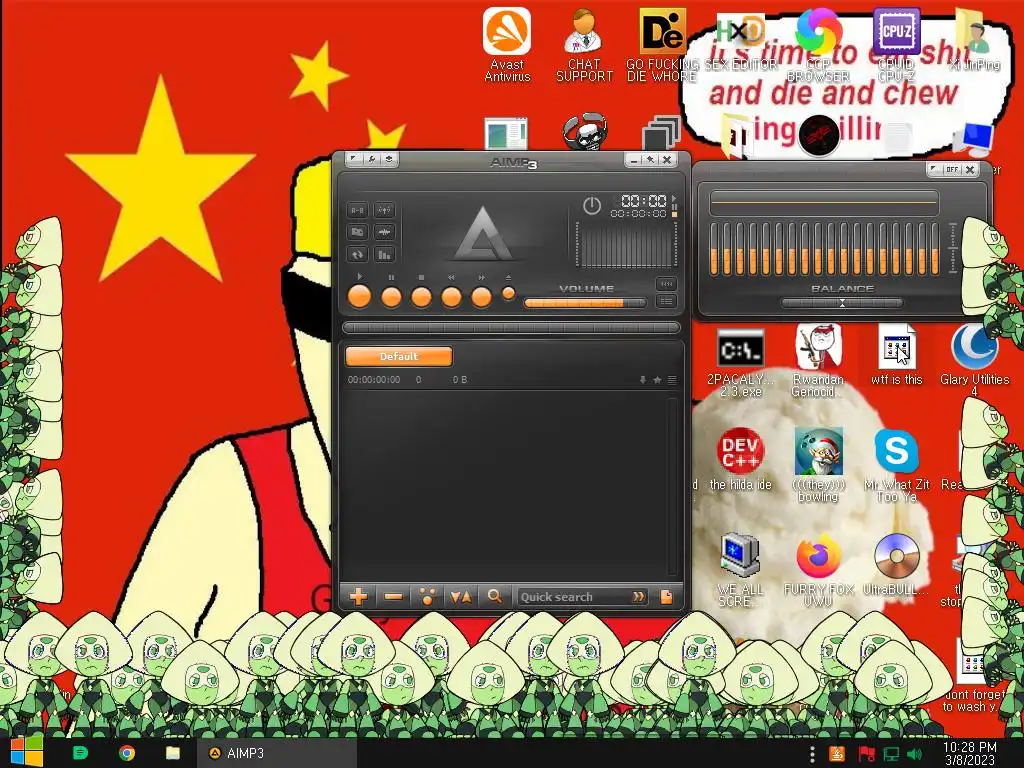The width and height of the screenshot is (1024, 768).
Task: Open the FURRY FOX UWU Firefox icon
Action: 818,570
